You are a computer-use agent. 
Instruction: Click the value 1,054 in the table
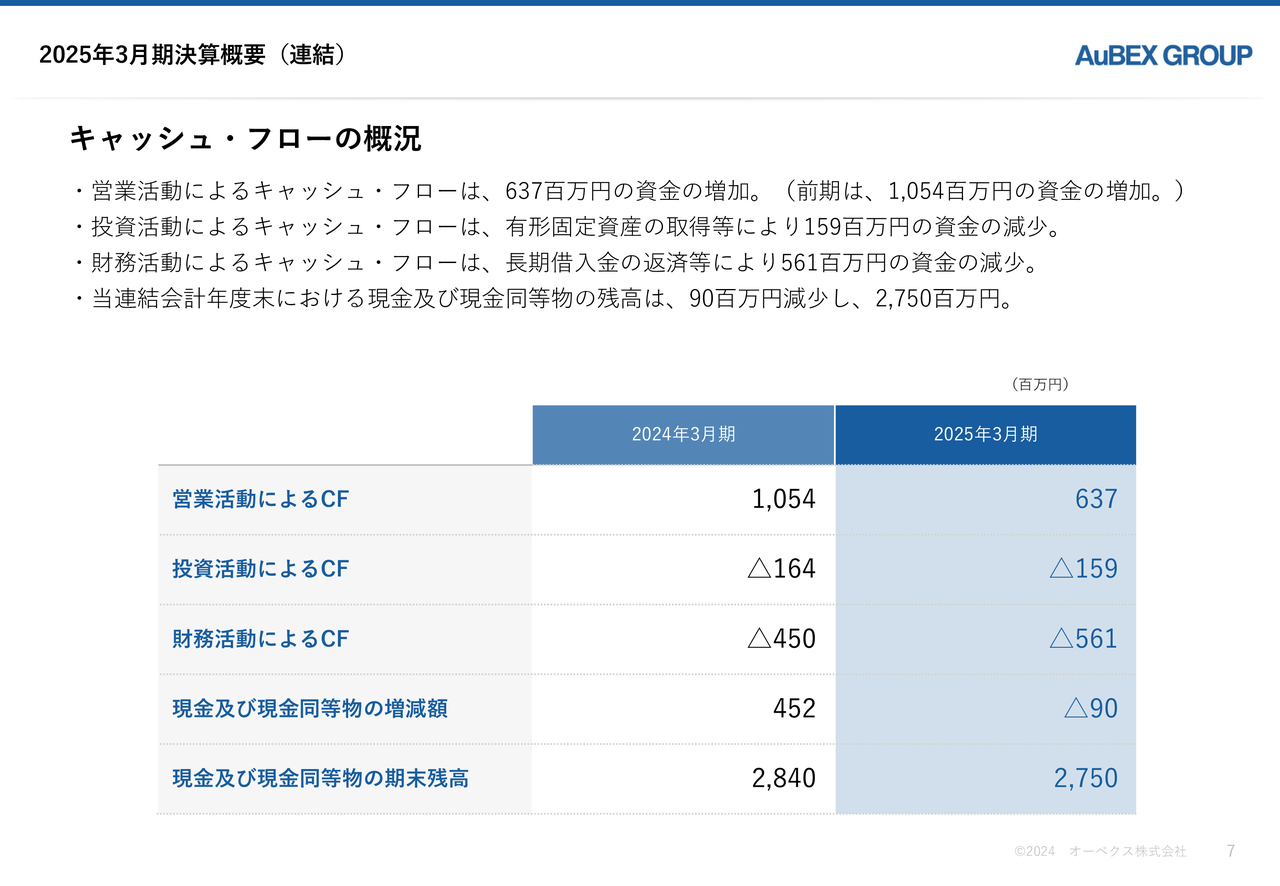[x=784, y=499]
